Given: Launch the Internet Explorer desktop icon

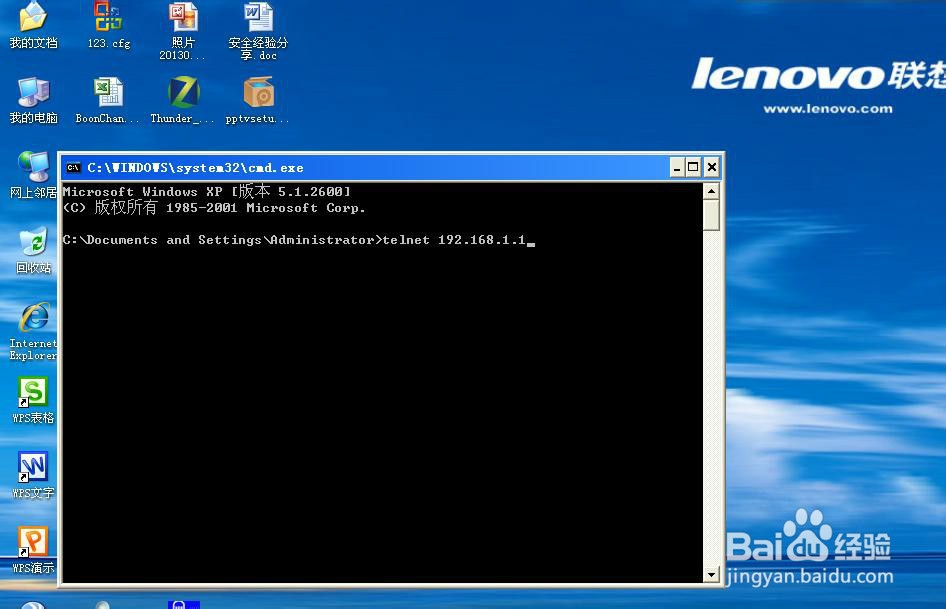Looking at the screenshot, I should (x=34, y=317).
